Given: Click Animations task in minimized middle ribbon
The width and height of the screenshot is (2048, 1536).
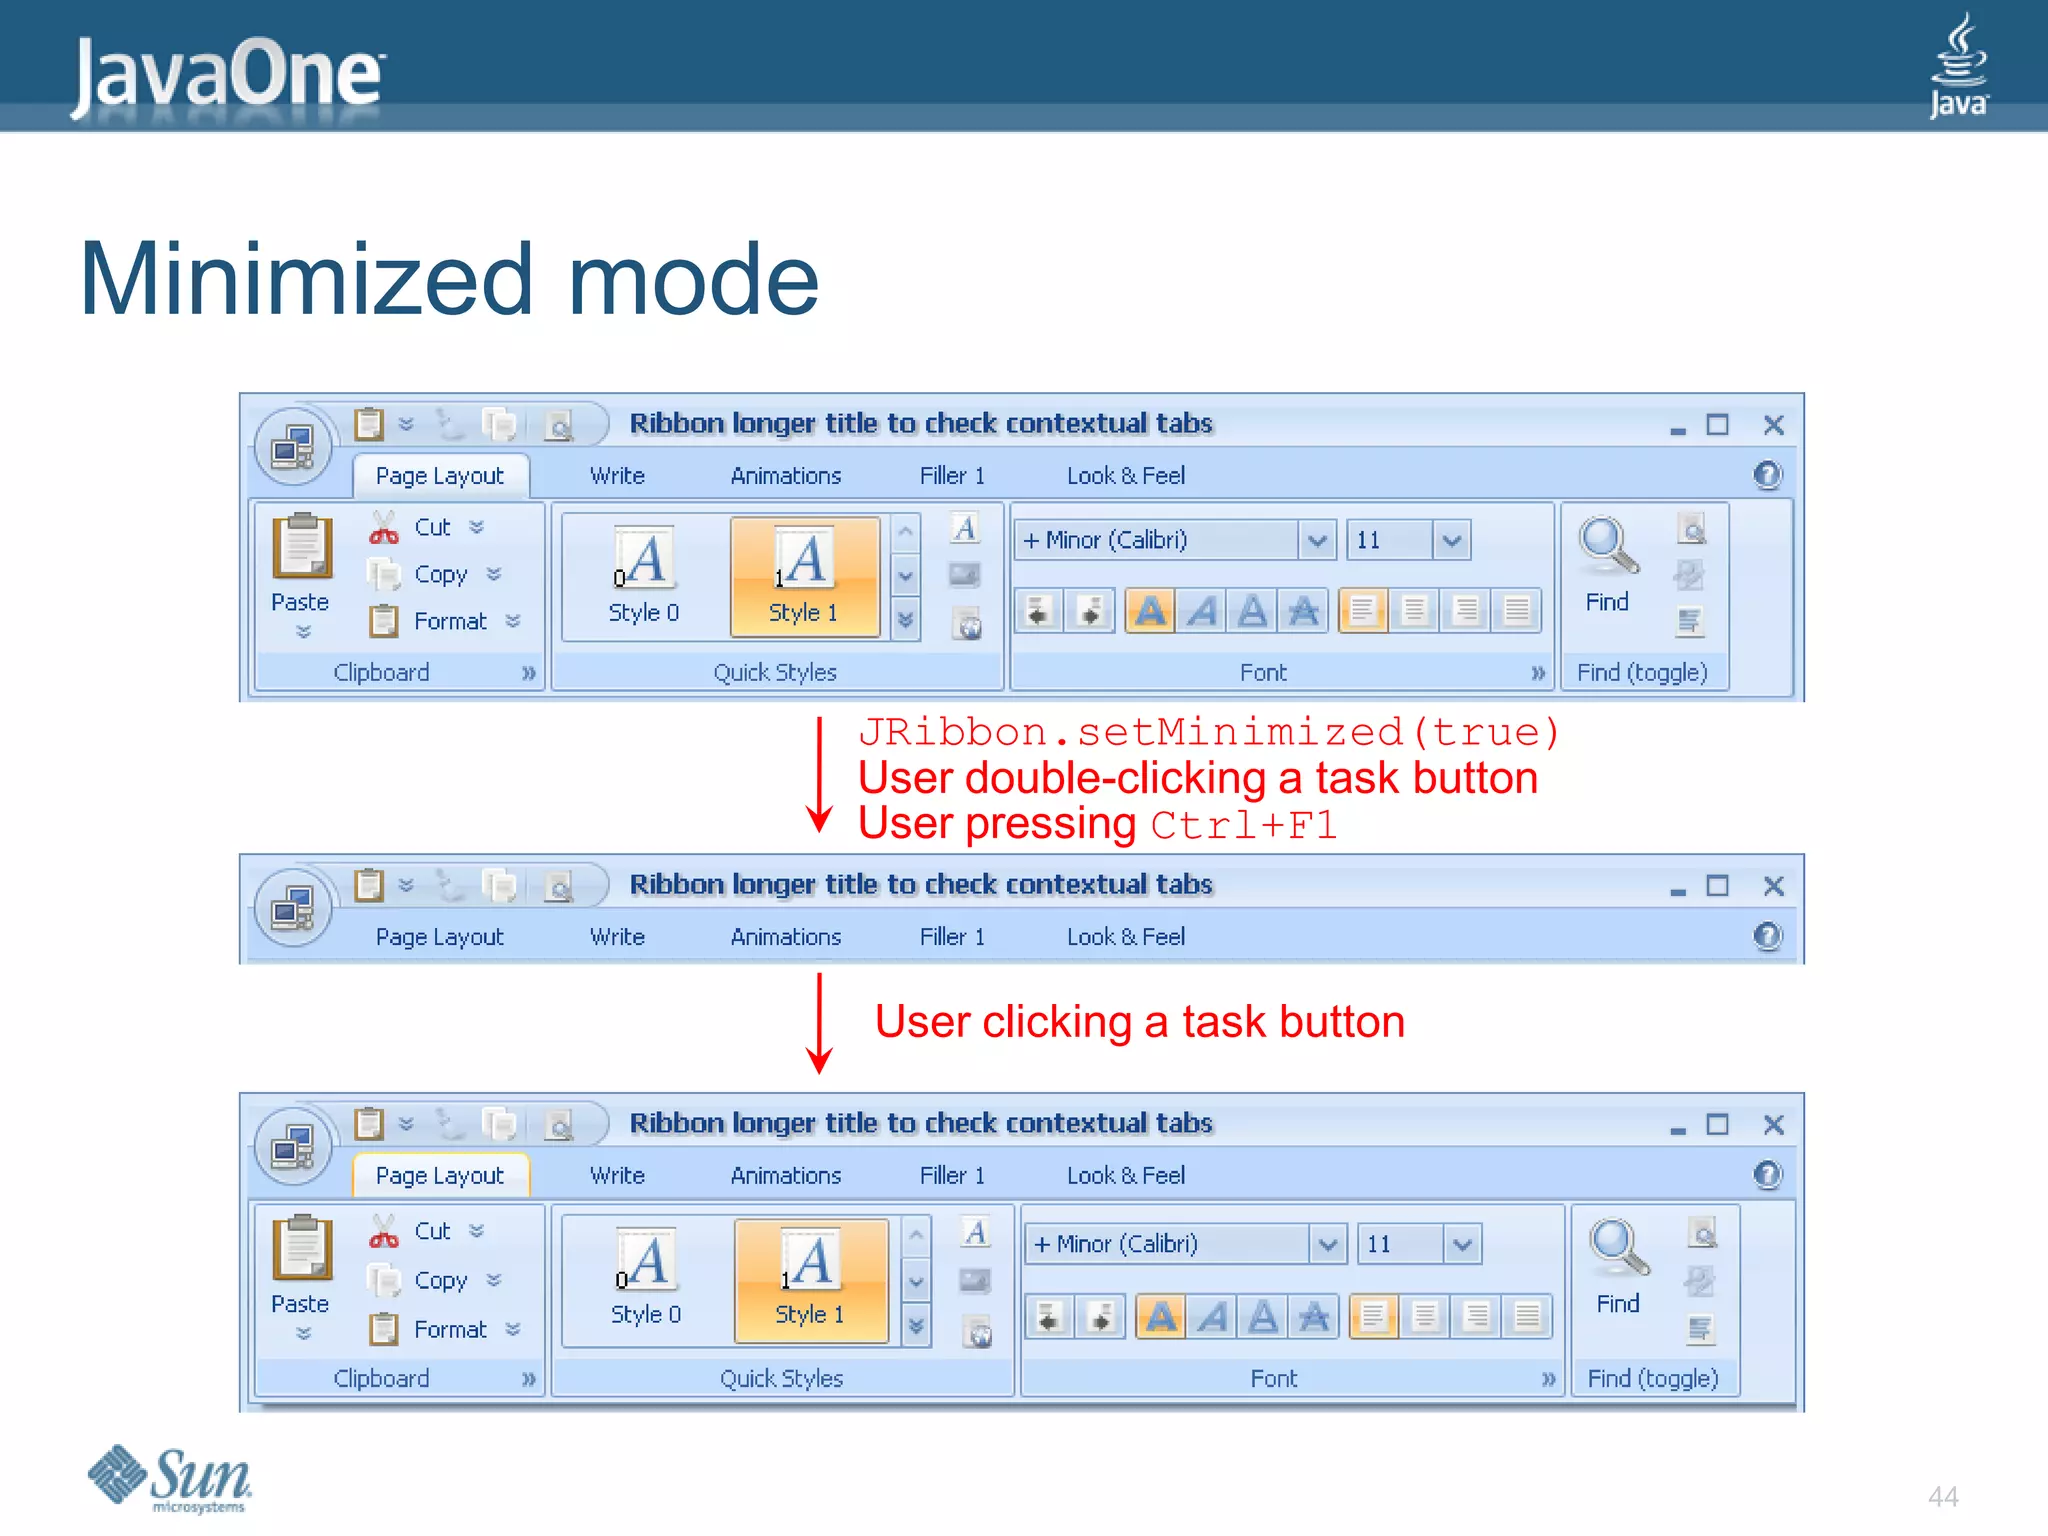Looking at the screenshot, I should tap(786, 937).
